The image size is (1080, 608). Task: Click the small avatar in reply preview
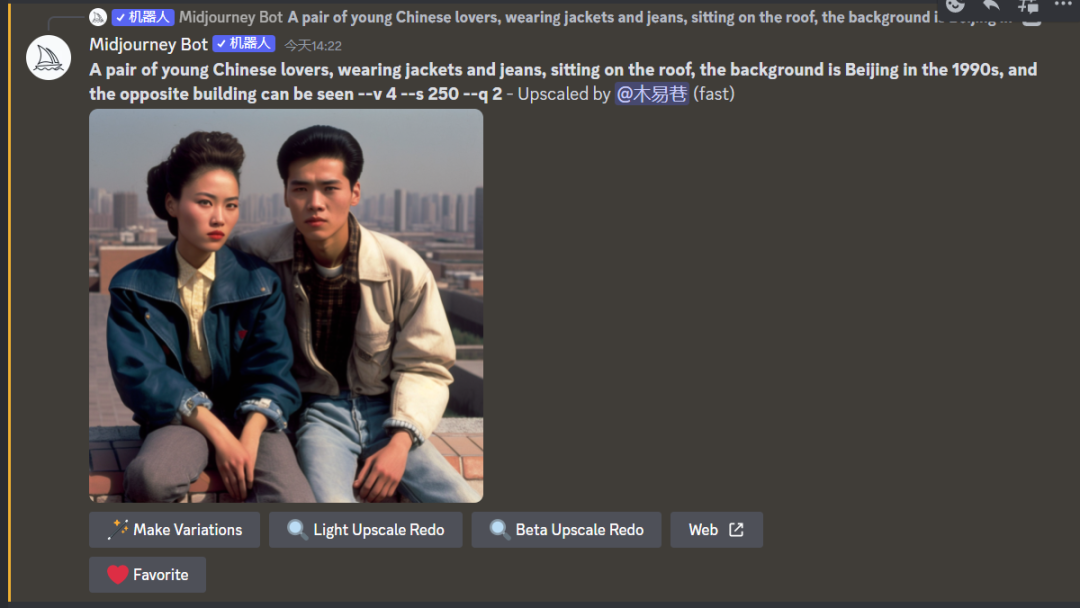pyautogui.click(x=98, y=17)
